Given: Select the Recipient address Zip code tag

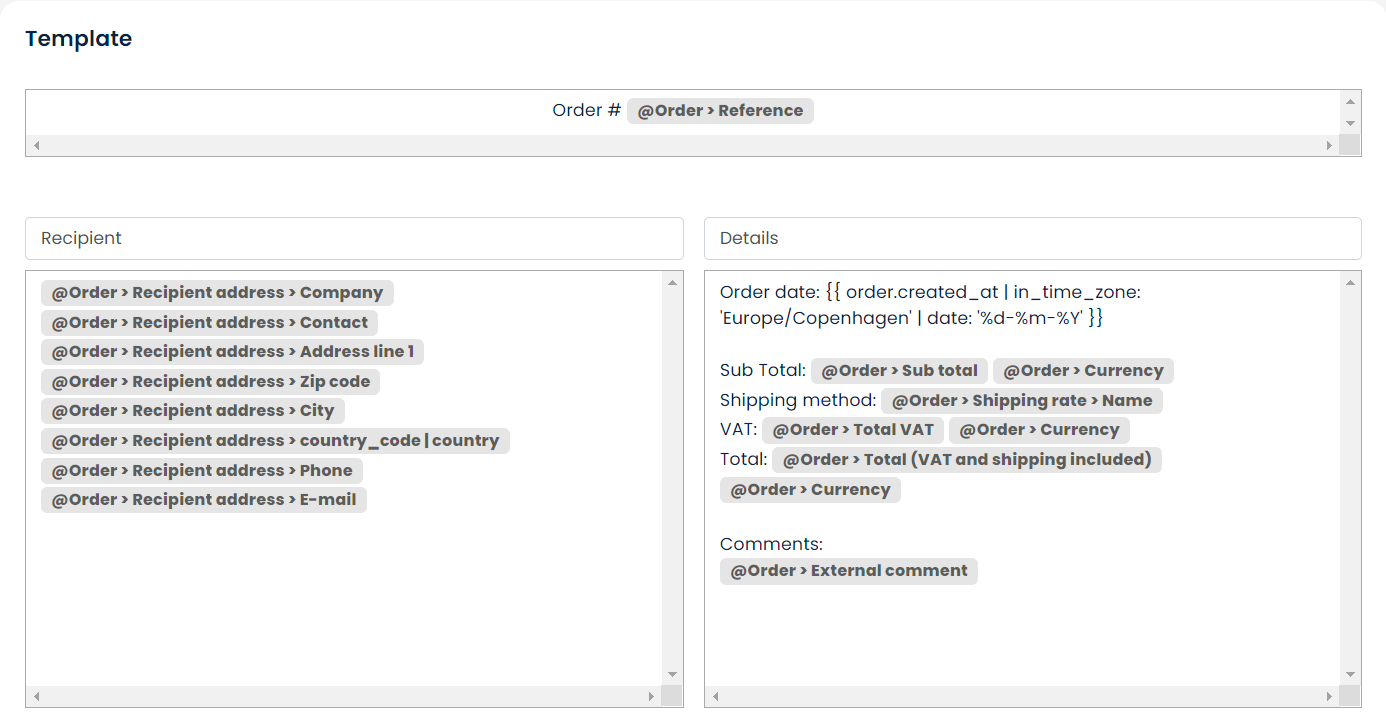Looking at the screenshot, I should click(x=210, y=382).
